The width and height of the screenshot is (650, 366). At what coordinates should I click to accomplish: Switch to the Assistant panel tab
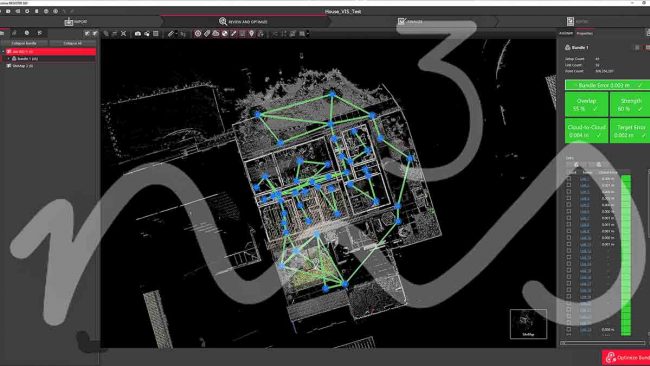[565, 33]
